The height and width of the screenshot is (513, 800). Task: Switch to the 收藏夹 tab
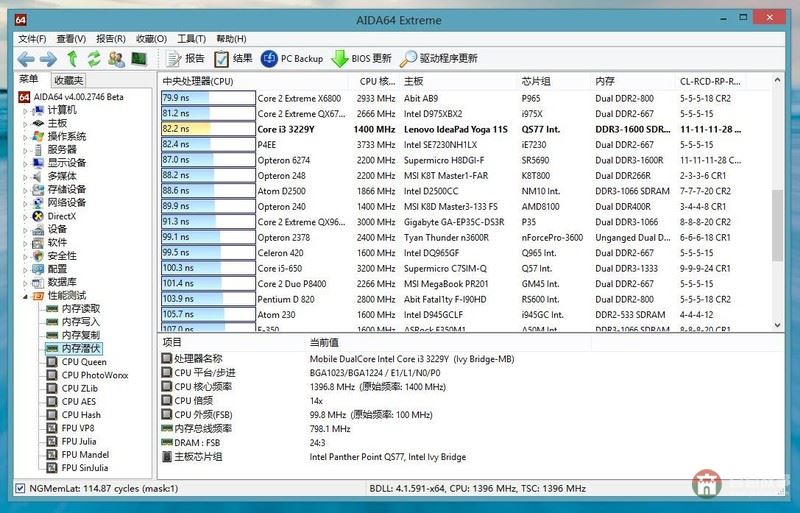pyautogui.click(x=68, y=80)
